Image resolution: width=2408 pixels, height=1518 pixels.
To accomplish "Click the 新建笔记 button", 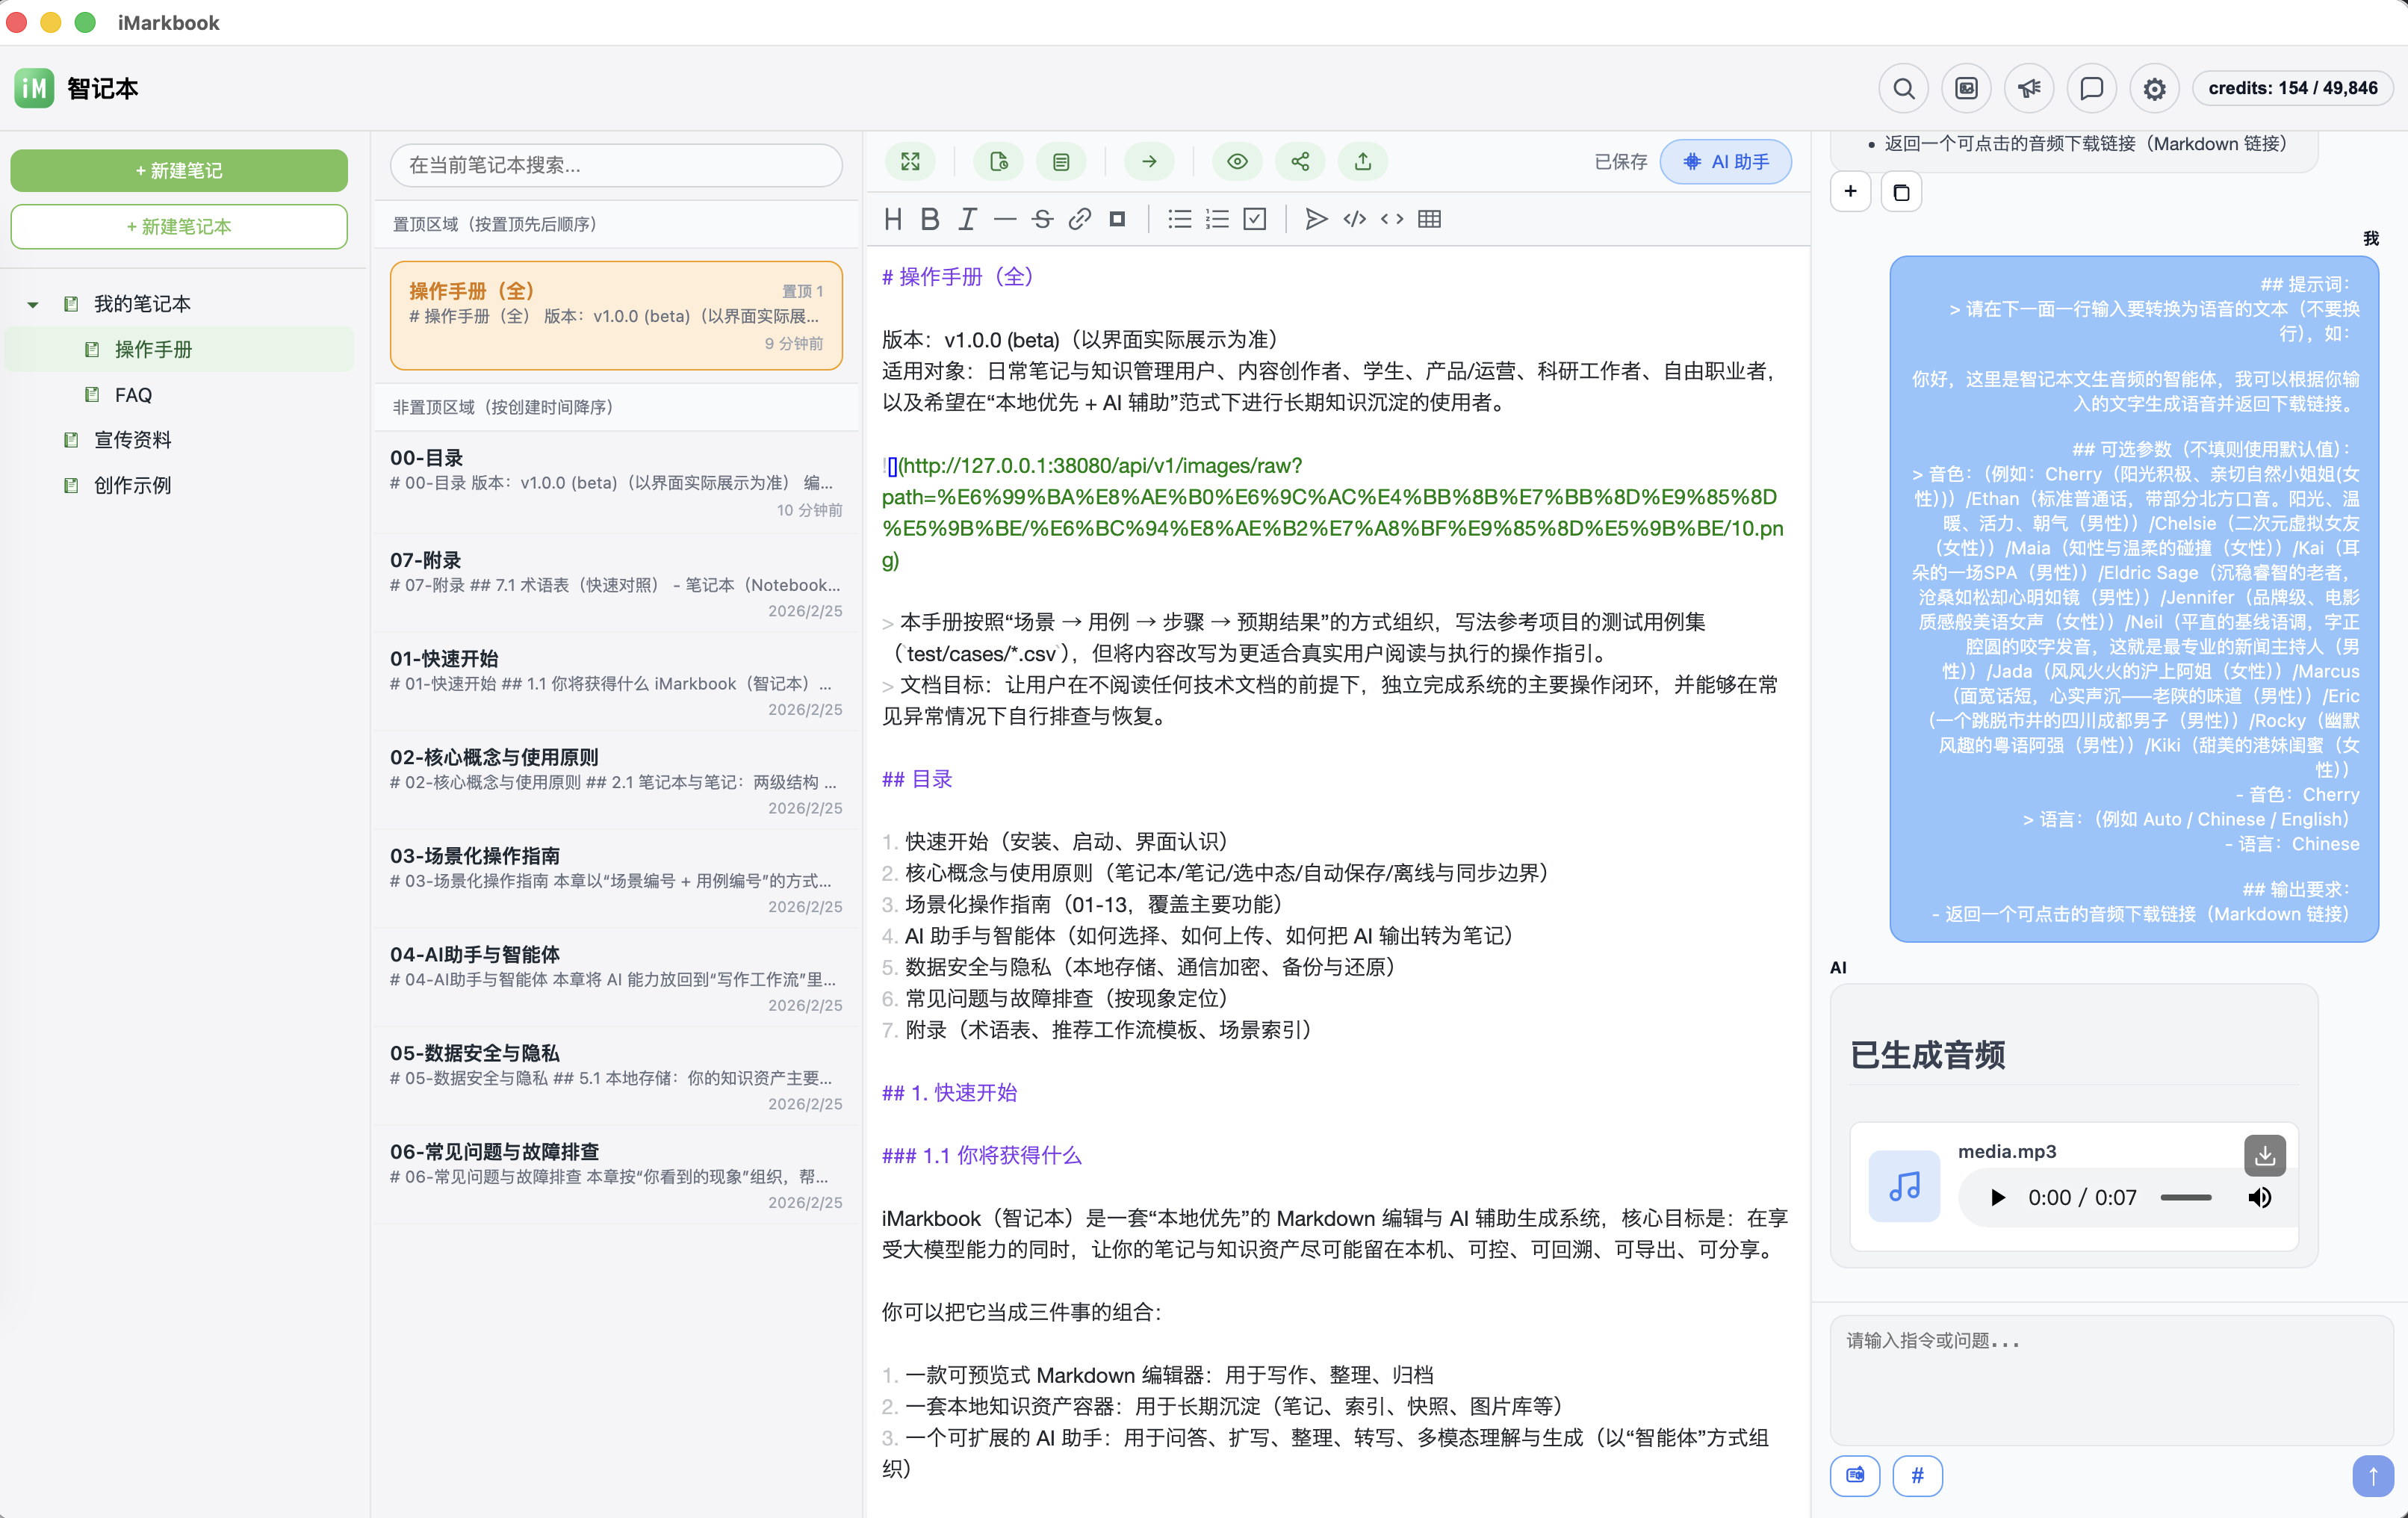I will (x=178, y=170).
